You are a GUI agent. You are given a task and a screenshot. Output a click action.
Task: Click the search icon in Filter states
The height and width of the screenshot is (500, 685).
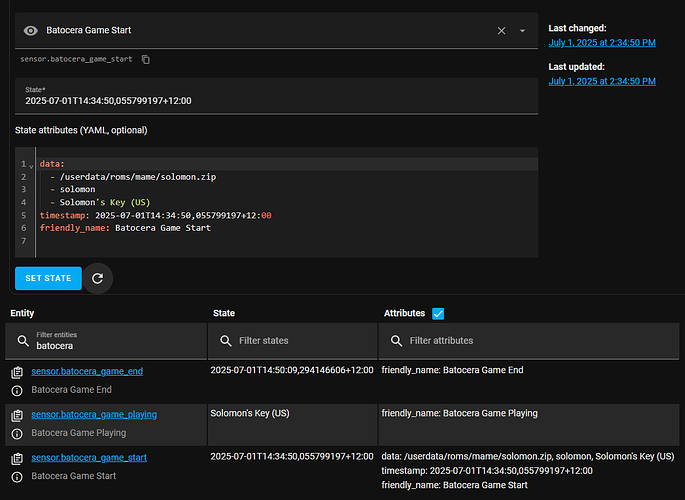click(226, 341)
